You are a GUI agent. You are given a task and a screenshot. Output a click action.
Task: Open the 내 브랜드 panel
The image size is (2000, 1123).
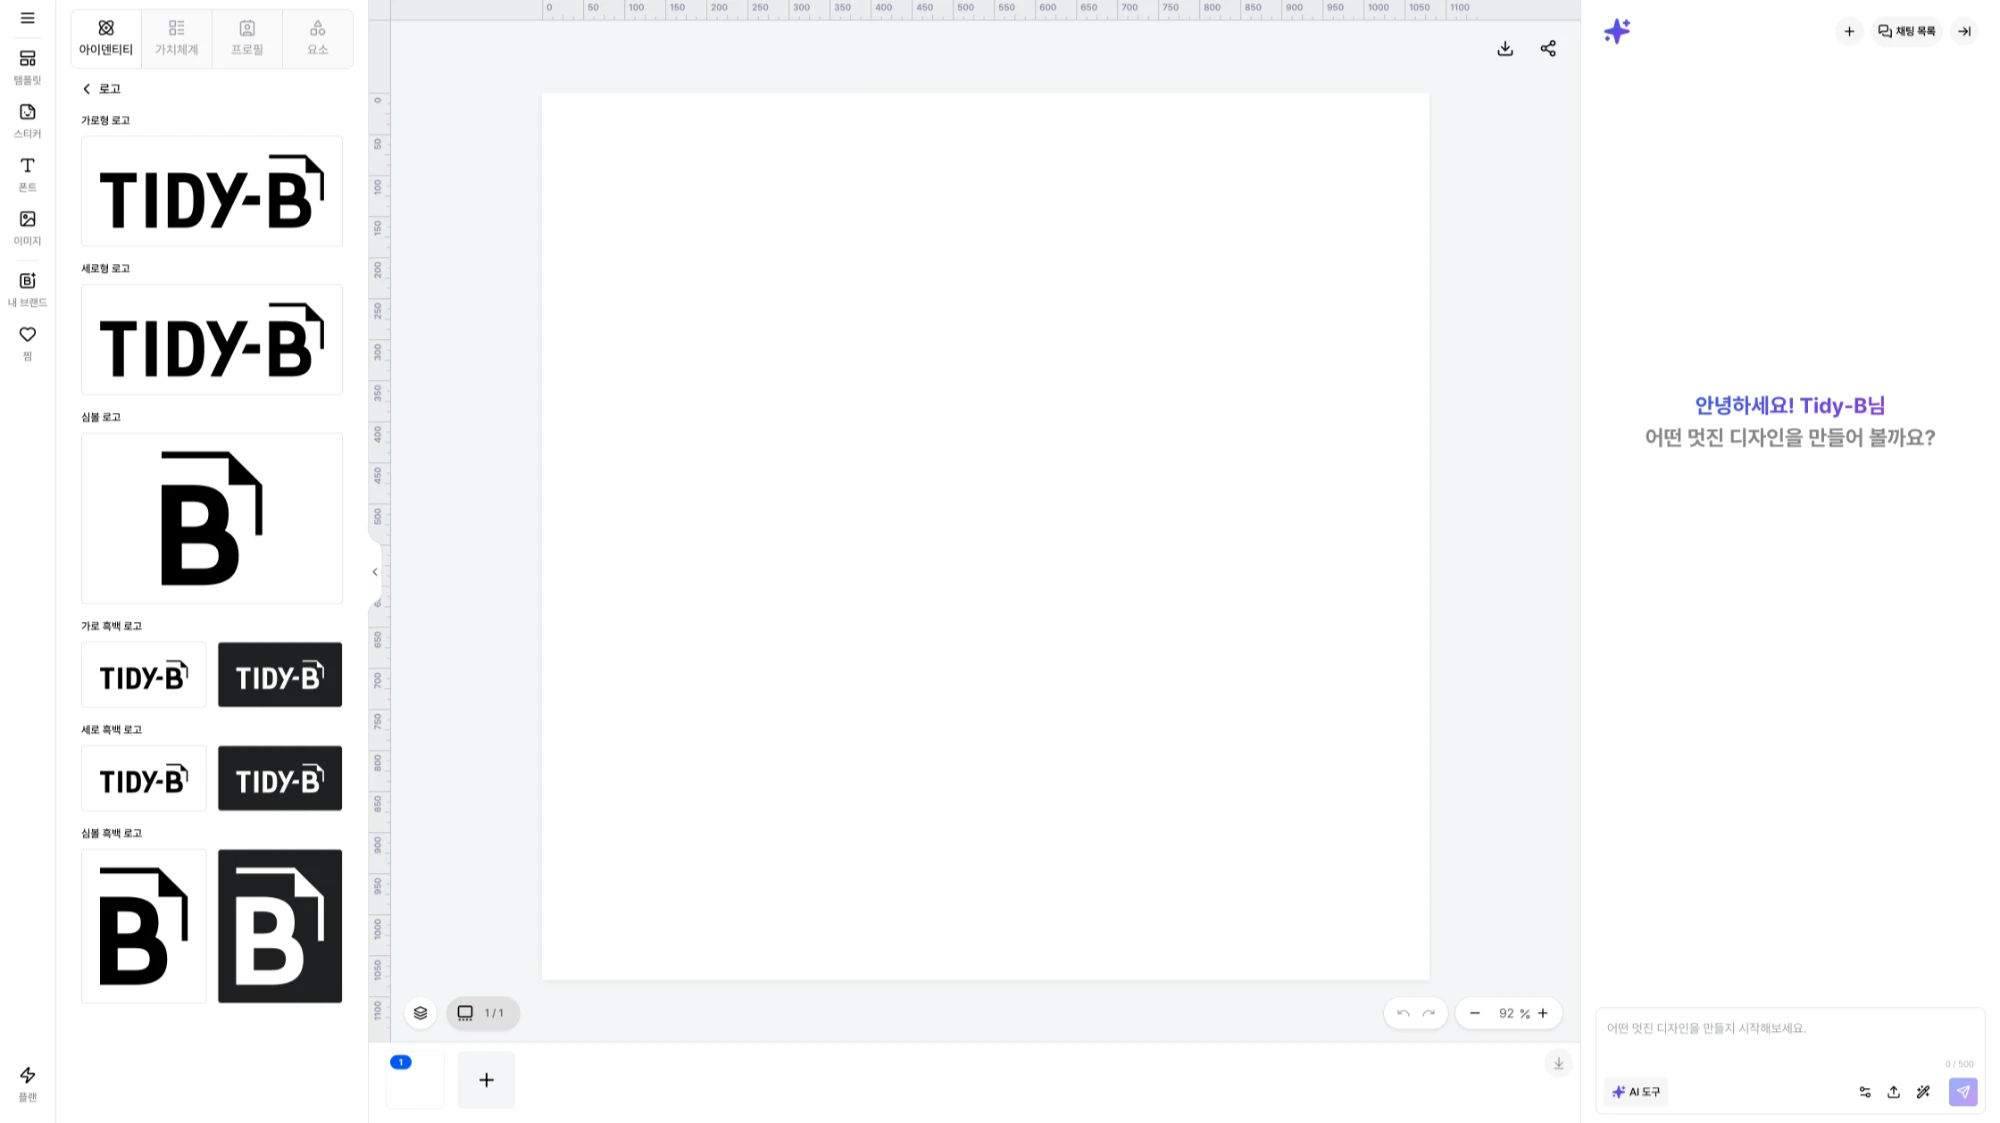pyautogui.click(x=27, y=289)
